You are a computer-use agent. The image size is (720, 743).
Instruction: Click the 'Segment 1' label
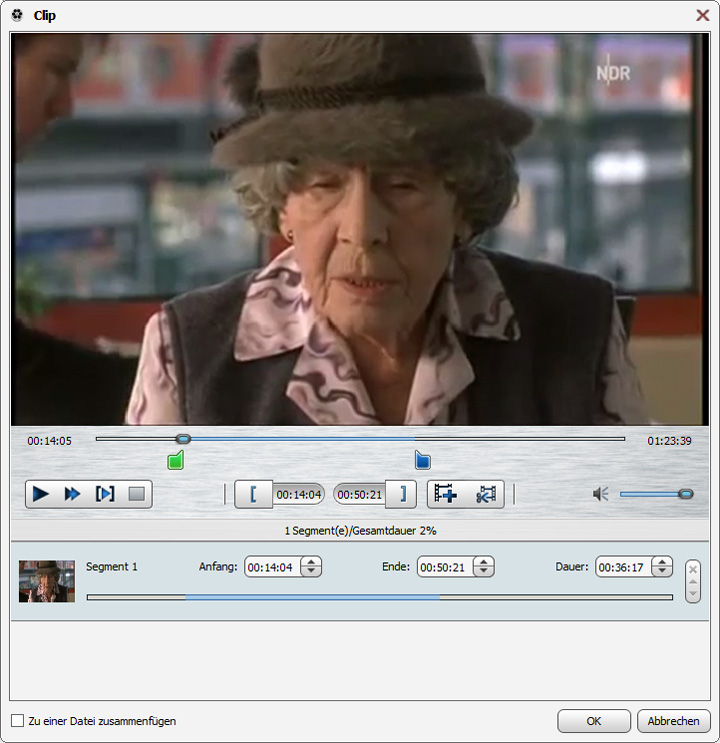[112, 567]
